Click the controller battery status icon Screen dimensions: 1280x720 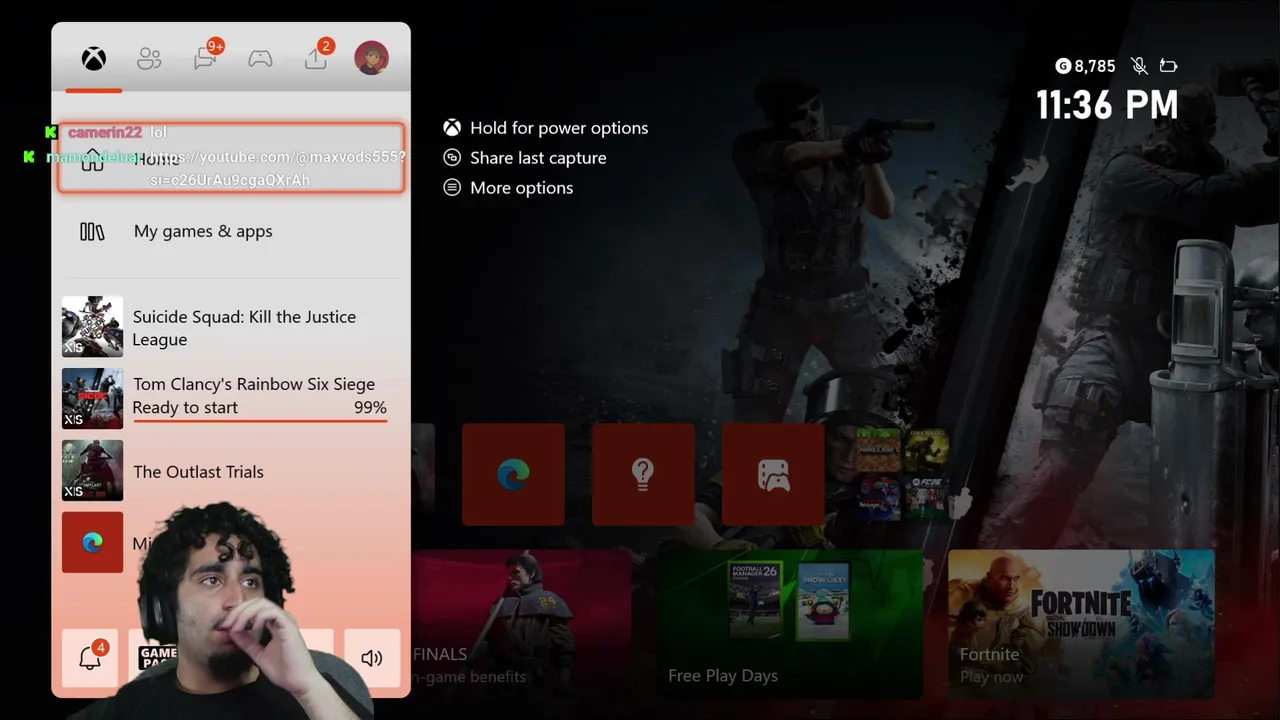[1168, 66]
